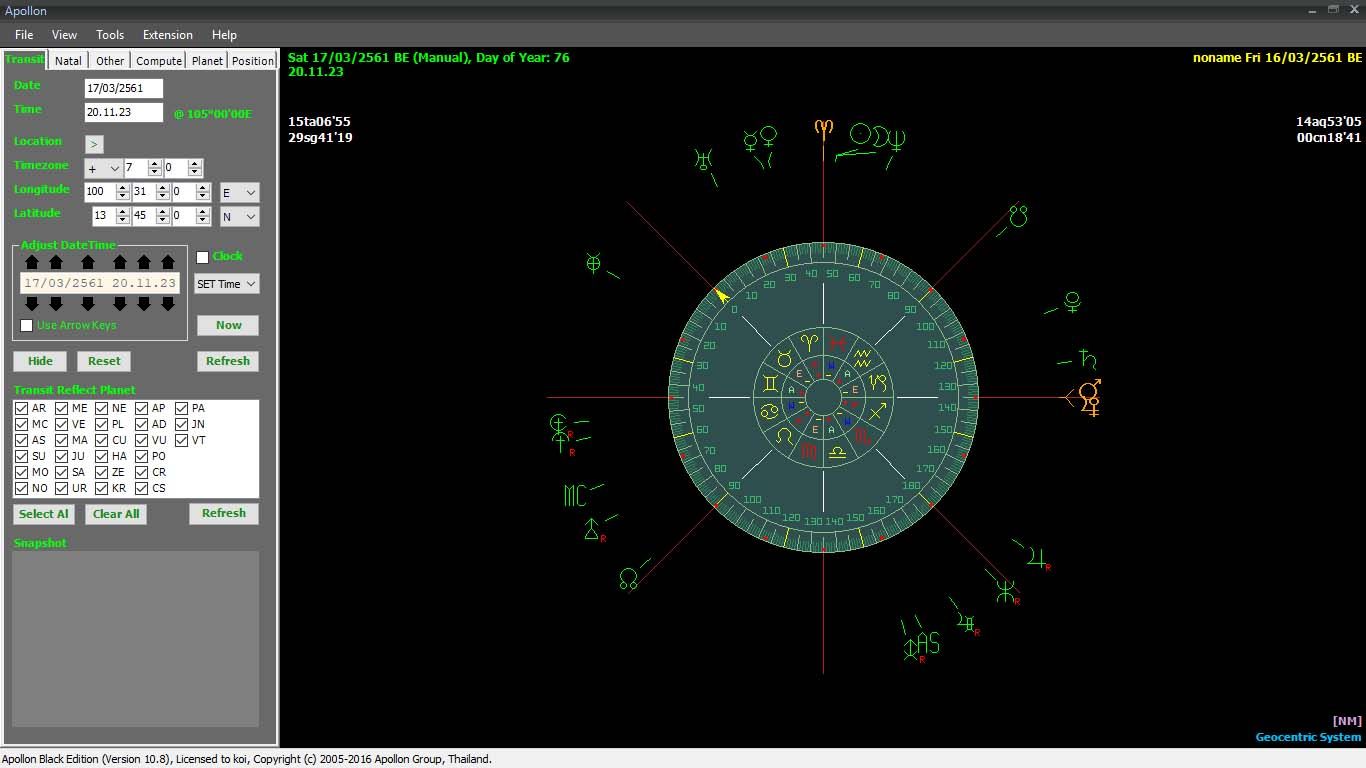The width and height of the screenshot is (1366, 768).
Task: Click the Leo sign in the inner zodiac ring
Action: (x=784, y=437)
